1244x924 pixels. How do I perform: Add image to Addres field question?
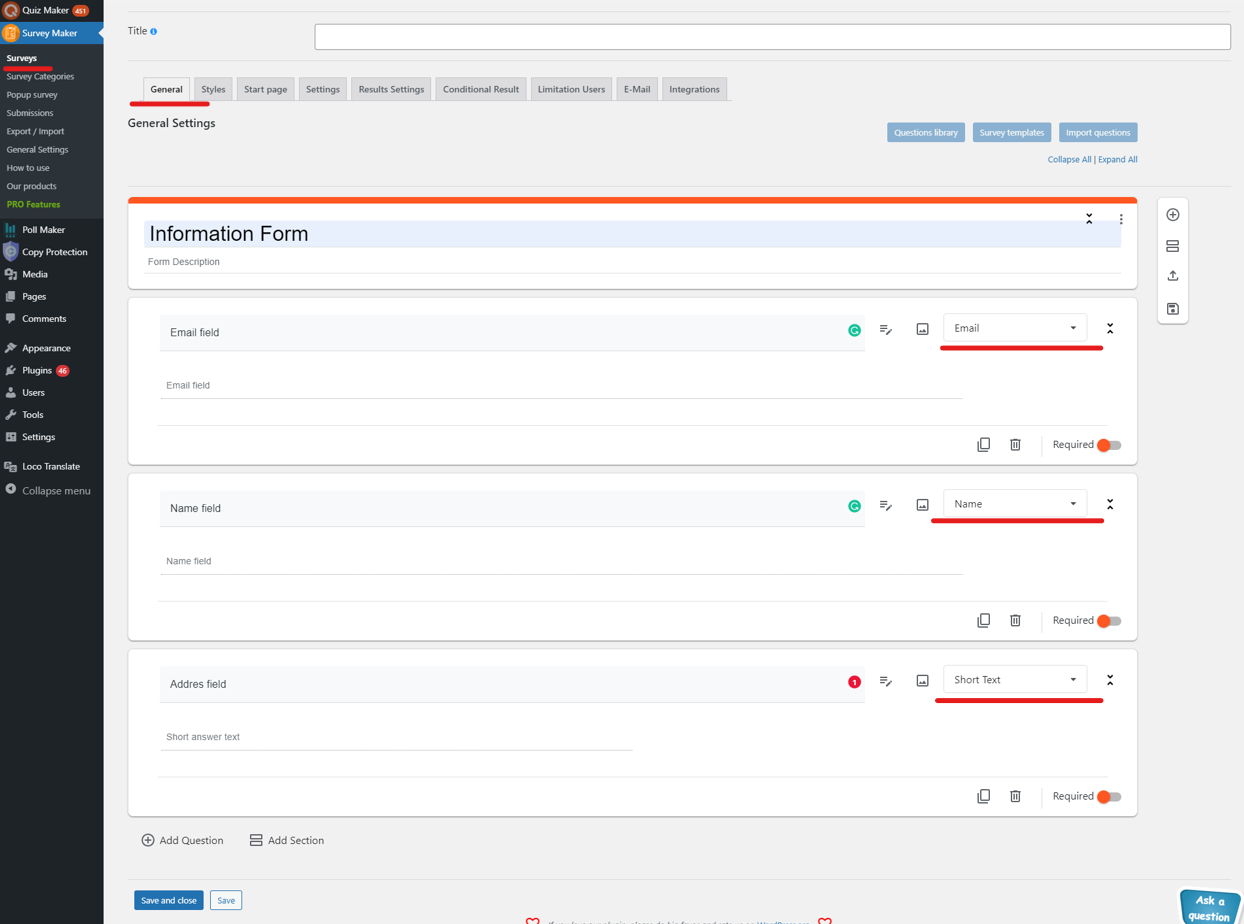coord(922,681)
